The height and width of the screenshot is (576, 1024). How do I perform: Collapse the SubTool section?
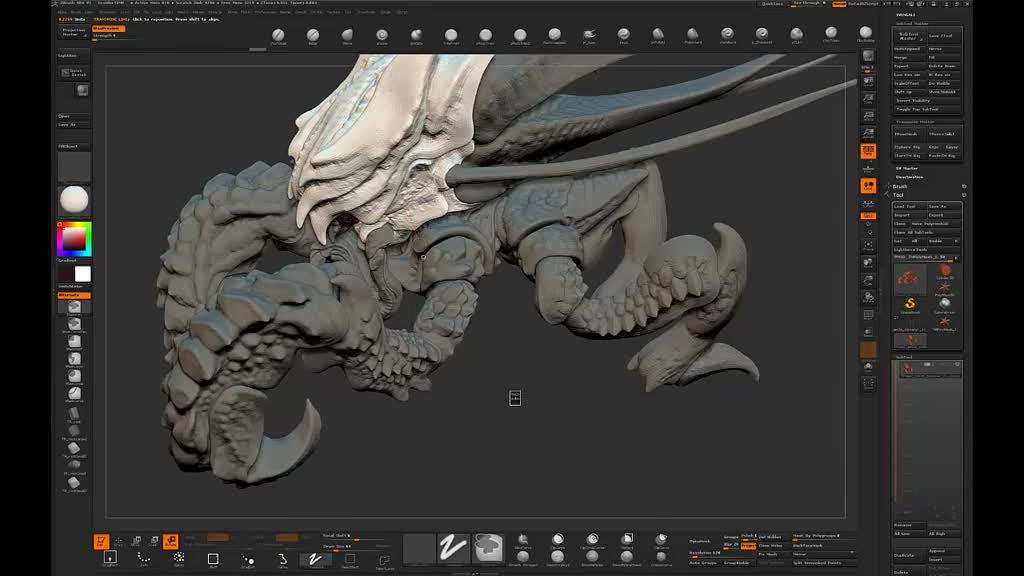[x=904, y=357]
